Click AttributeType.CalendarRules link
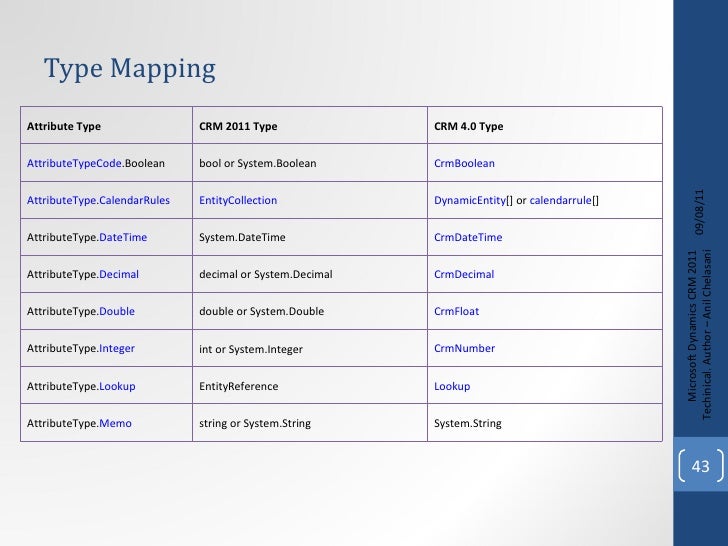 [x=98, y=201]
